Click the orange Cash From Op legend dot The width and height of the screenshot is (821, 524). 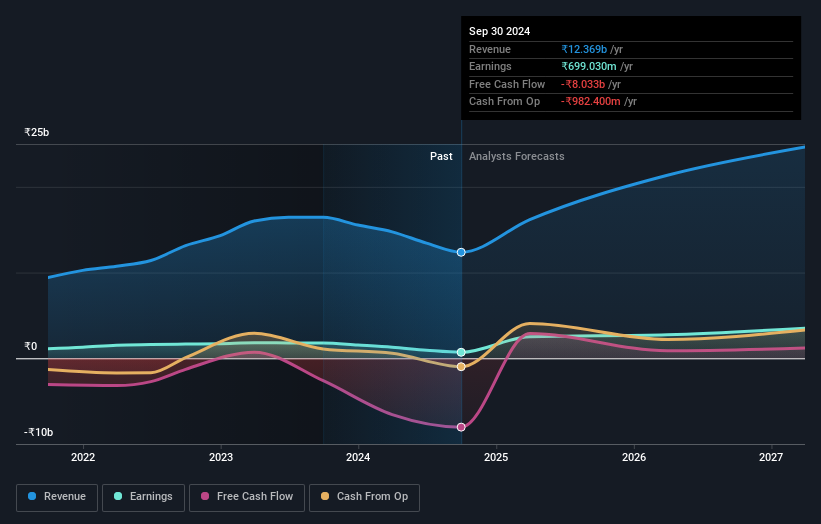[325, 496]
